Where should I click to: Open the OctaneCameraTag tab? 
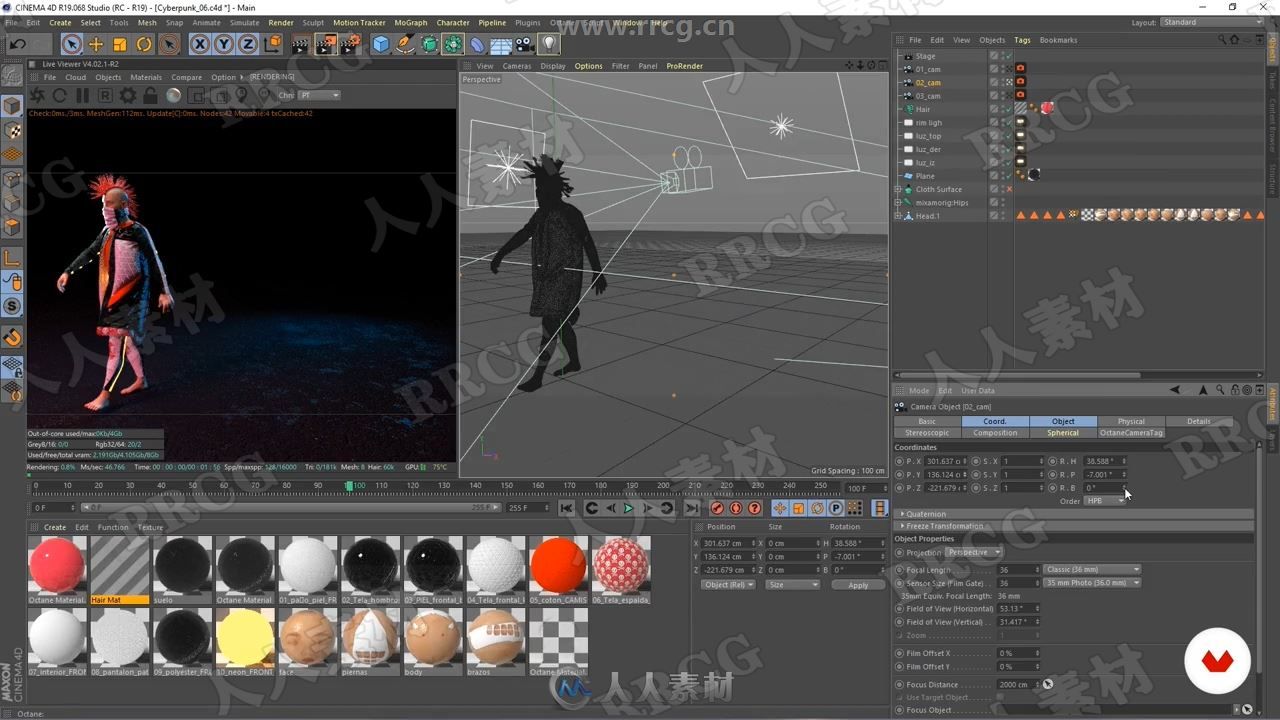point(1131,433)
